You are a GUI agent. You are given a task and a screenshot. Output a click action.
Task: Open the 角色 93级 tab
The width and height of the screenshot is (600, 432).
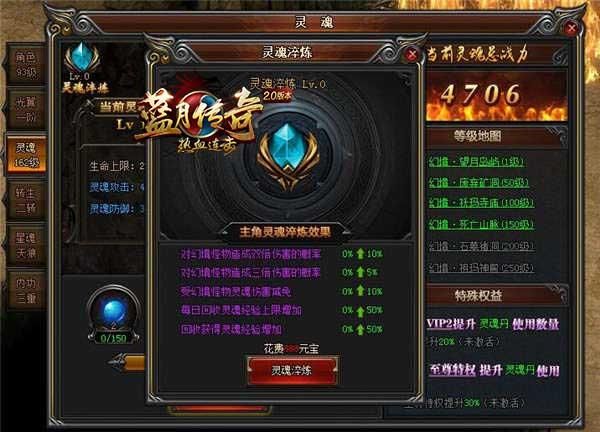coord(26,64)
